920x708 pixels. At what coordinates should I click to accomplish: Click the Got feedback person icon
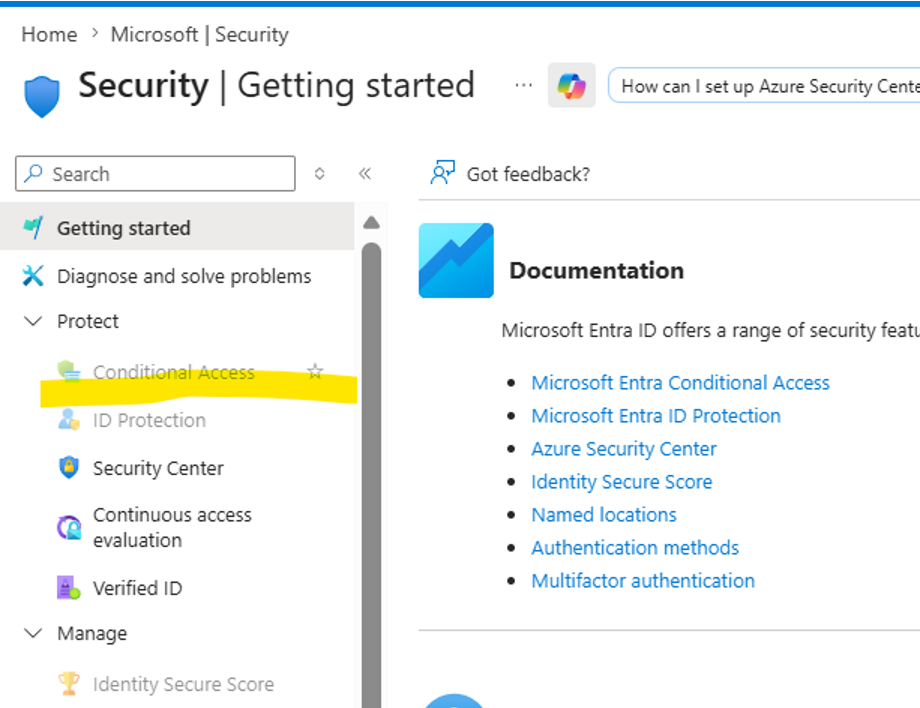[x=442, y=173]
